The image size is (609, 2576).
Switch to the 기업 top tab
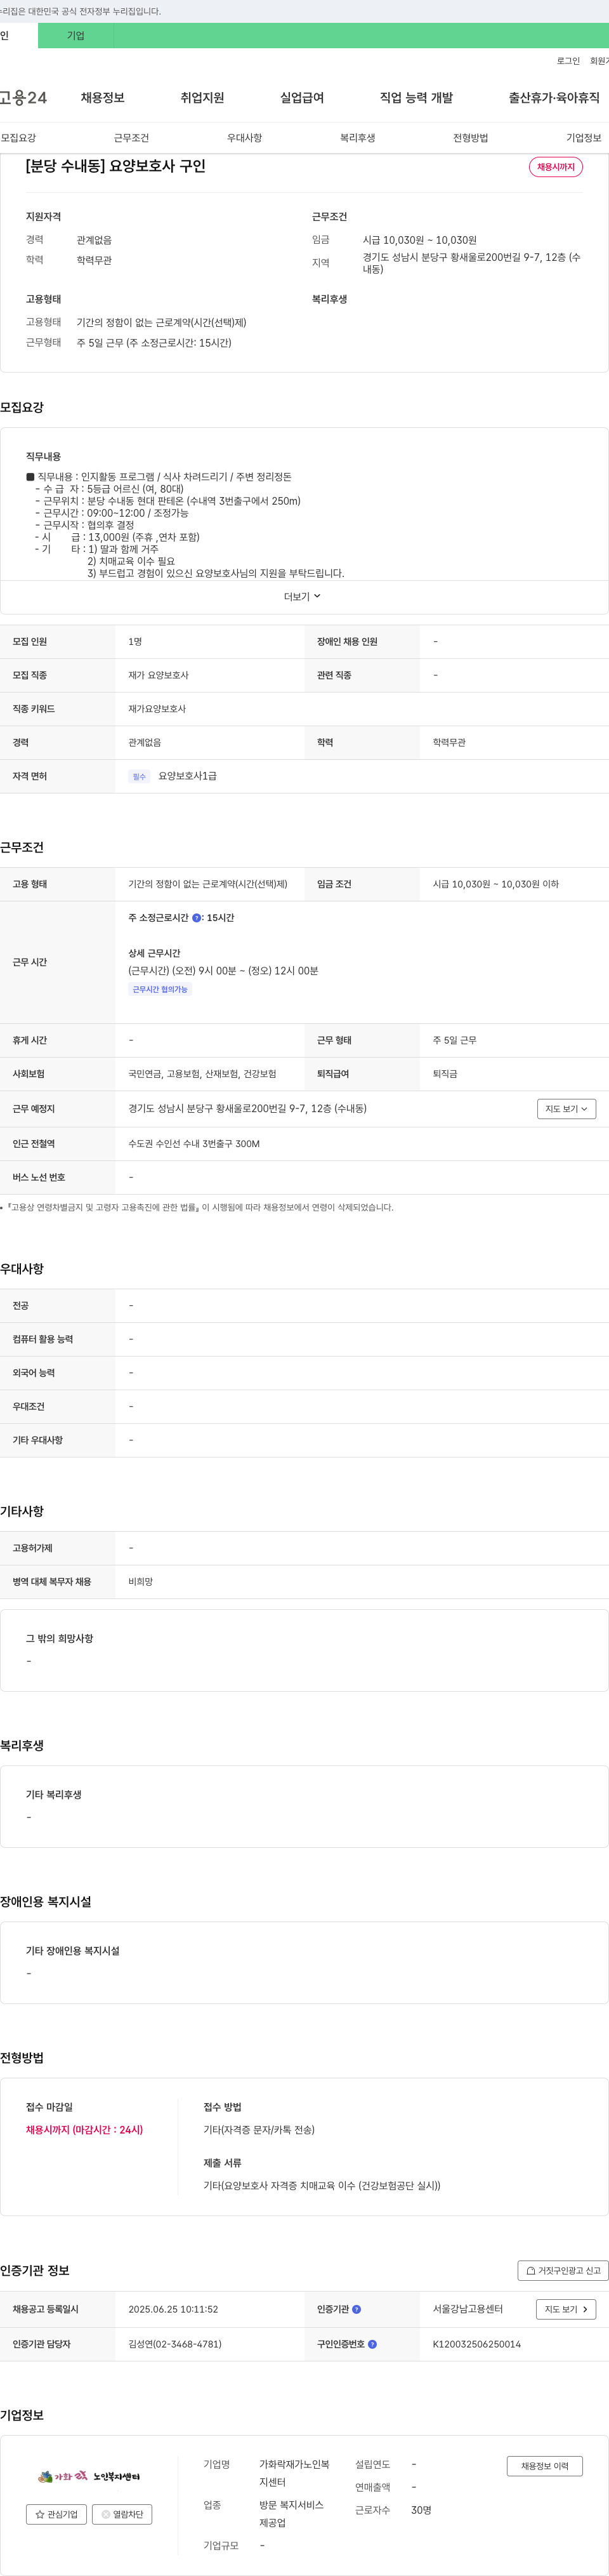[76, 36]
